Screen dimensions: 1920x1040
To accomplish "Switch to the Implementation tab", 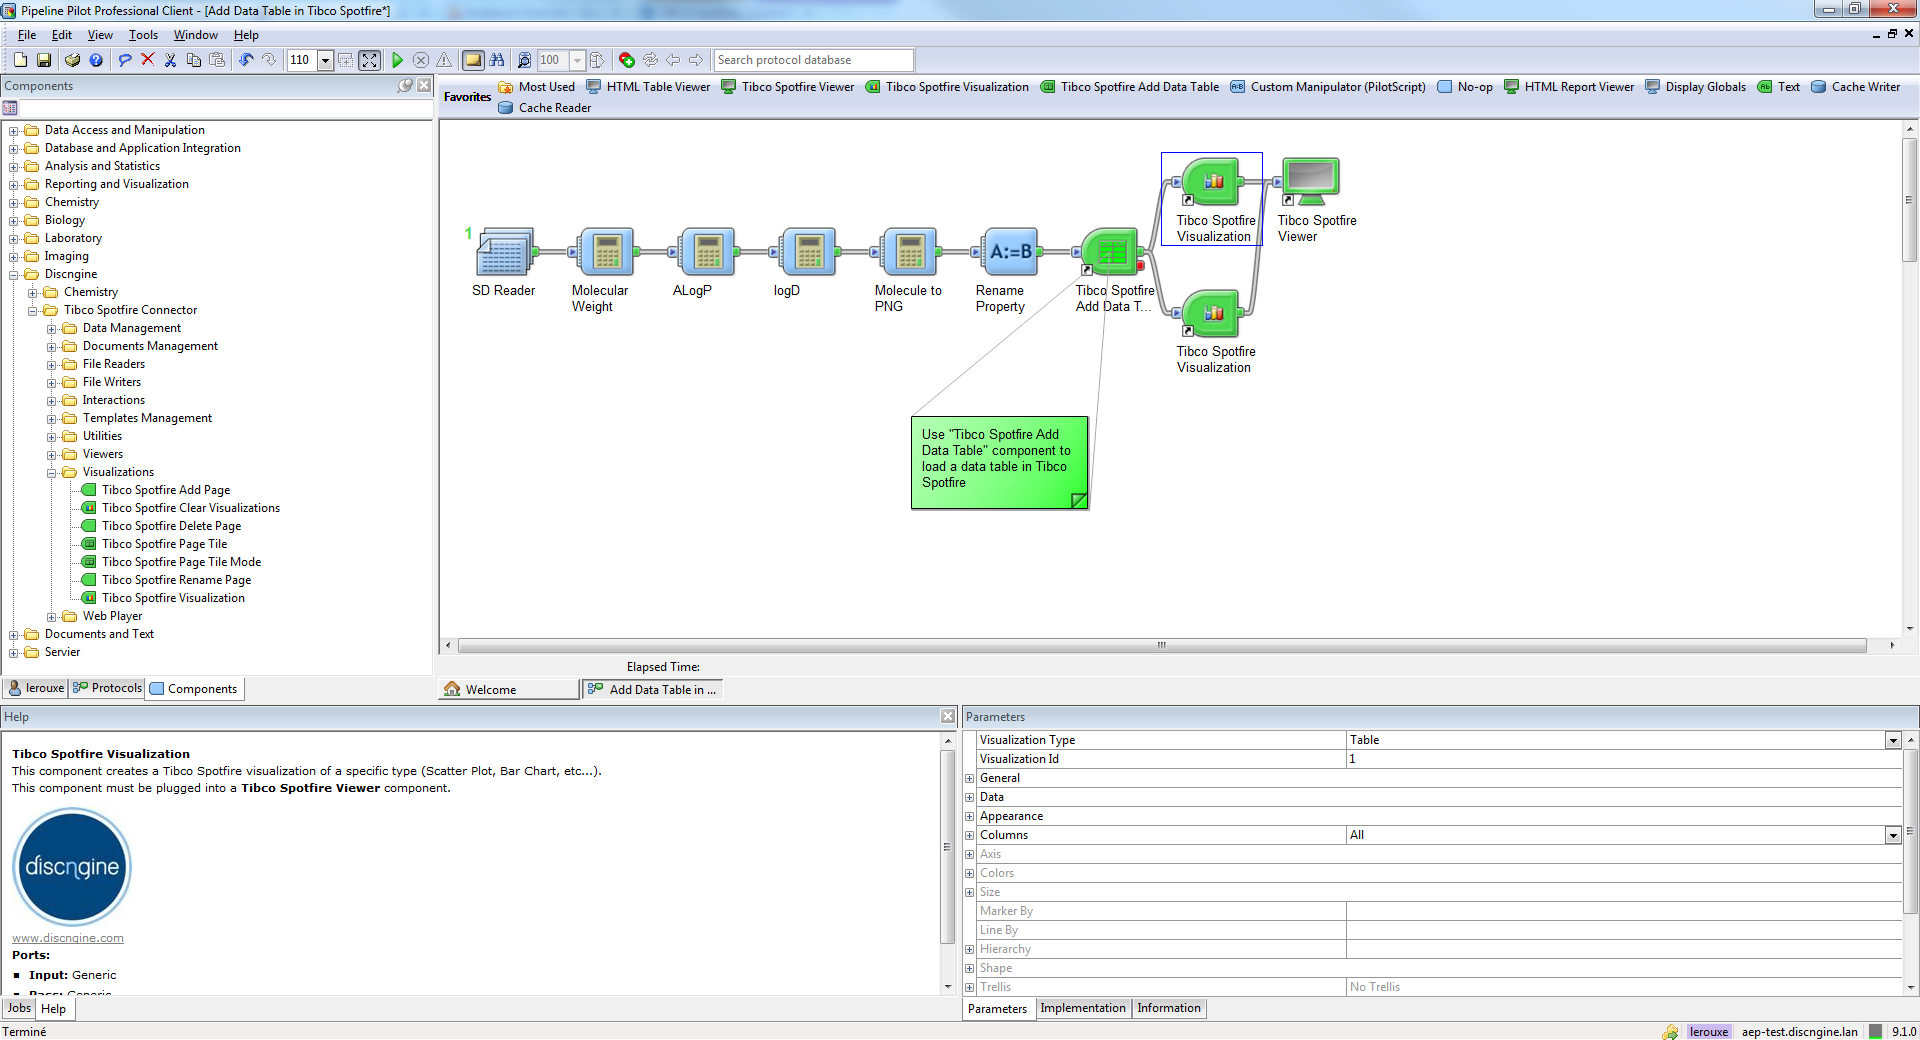I will 1083,1008.
